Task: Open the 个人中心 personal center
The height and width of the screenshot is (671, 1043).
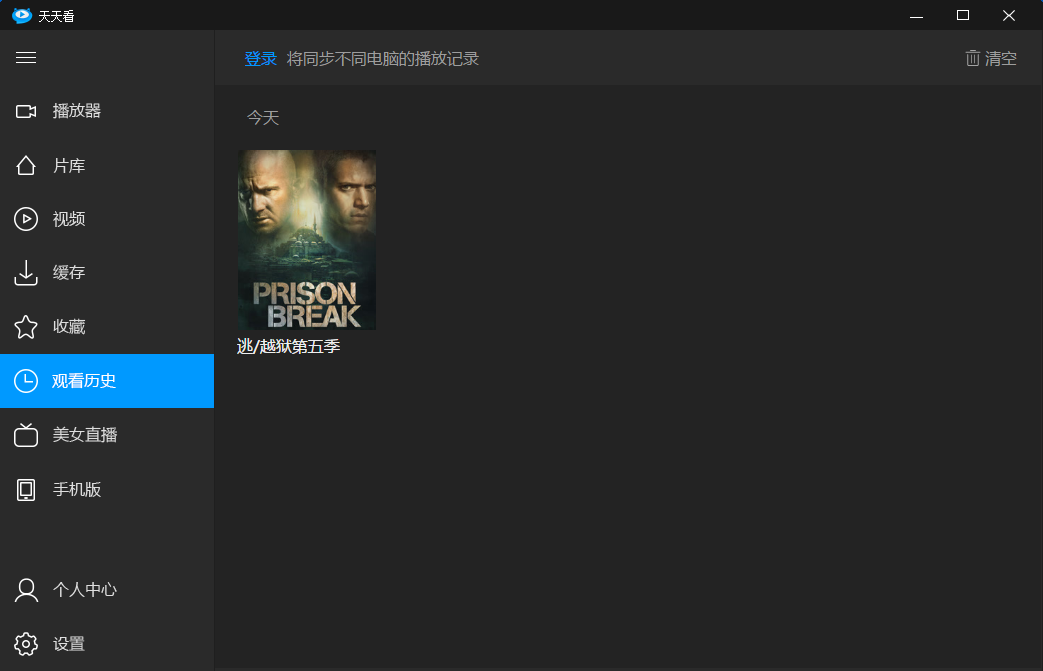Action: 78,590
